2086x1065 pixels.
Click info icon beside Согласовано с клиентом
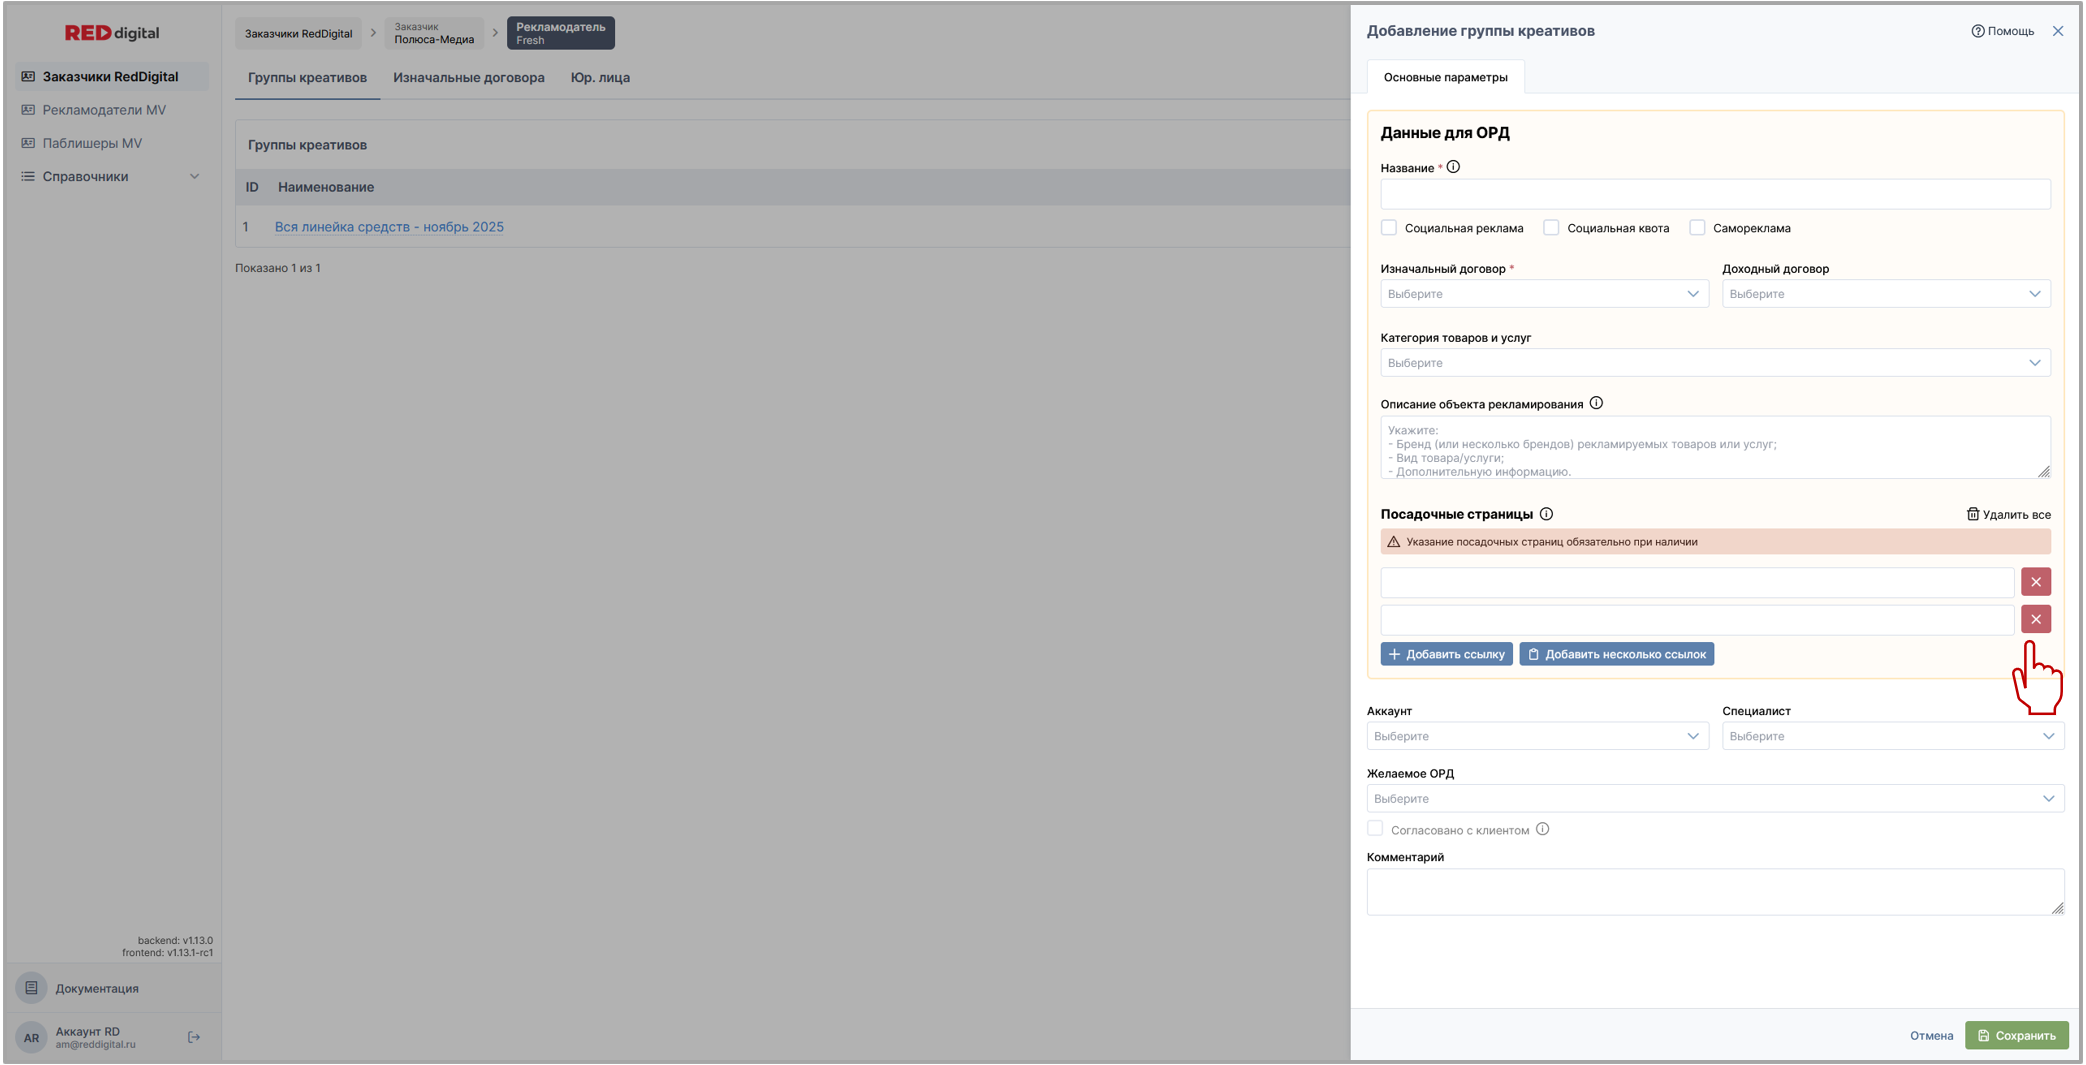pyautogui.click(x=1542, y=829)
